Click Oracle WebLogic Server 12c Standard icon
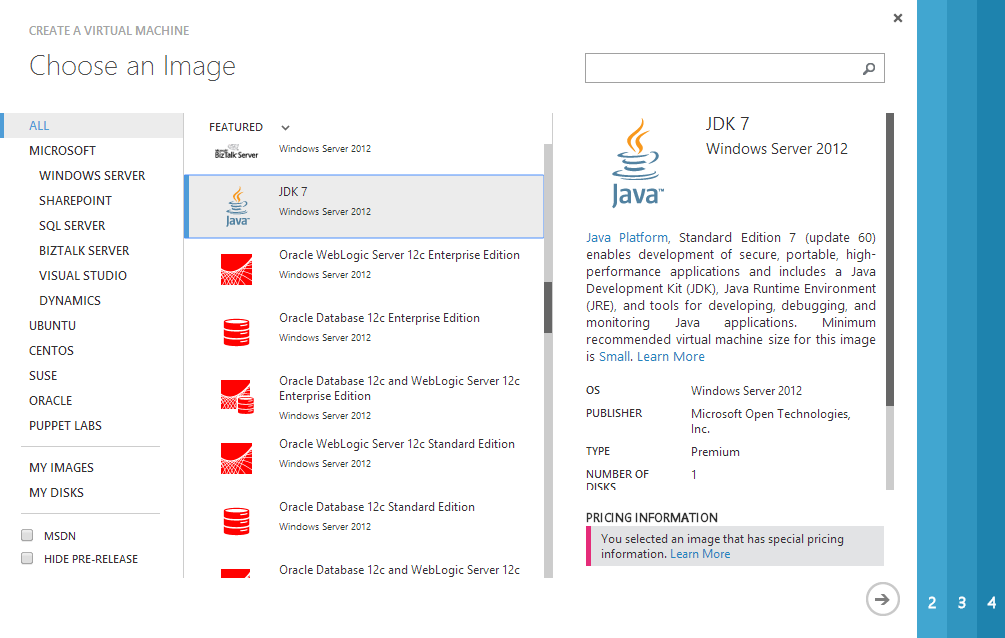This screenshot has width=1005, height=638. coord(237,458)
